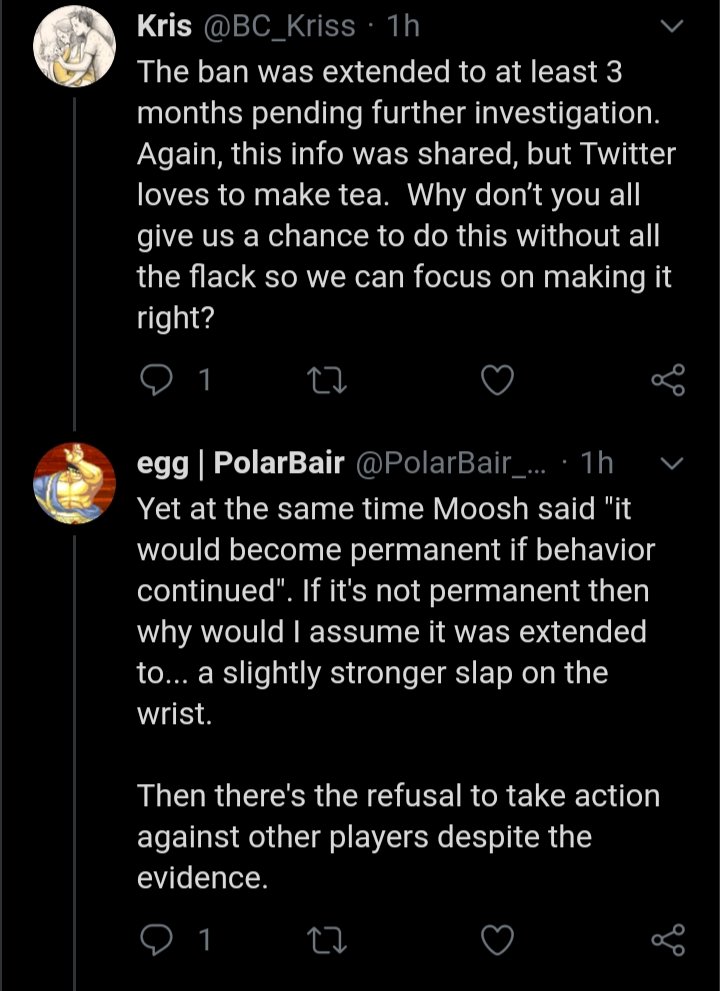Open egg | PolarBair's avatar
The height and width of the screenshot is (991, 720).
click(x=75, y=483)
